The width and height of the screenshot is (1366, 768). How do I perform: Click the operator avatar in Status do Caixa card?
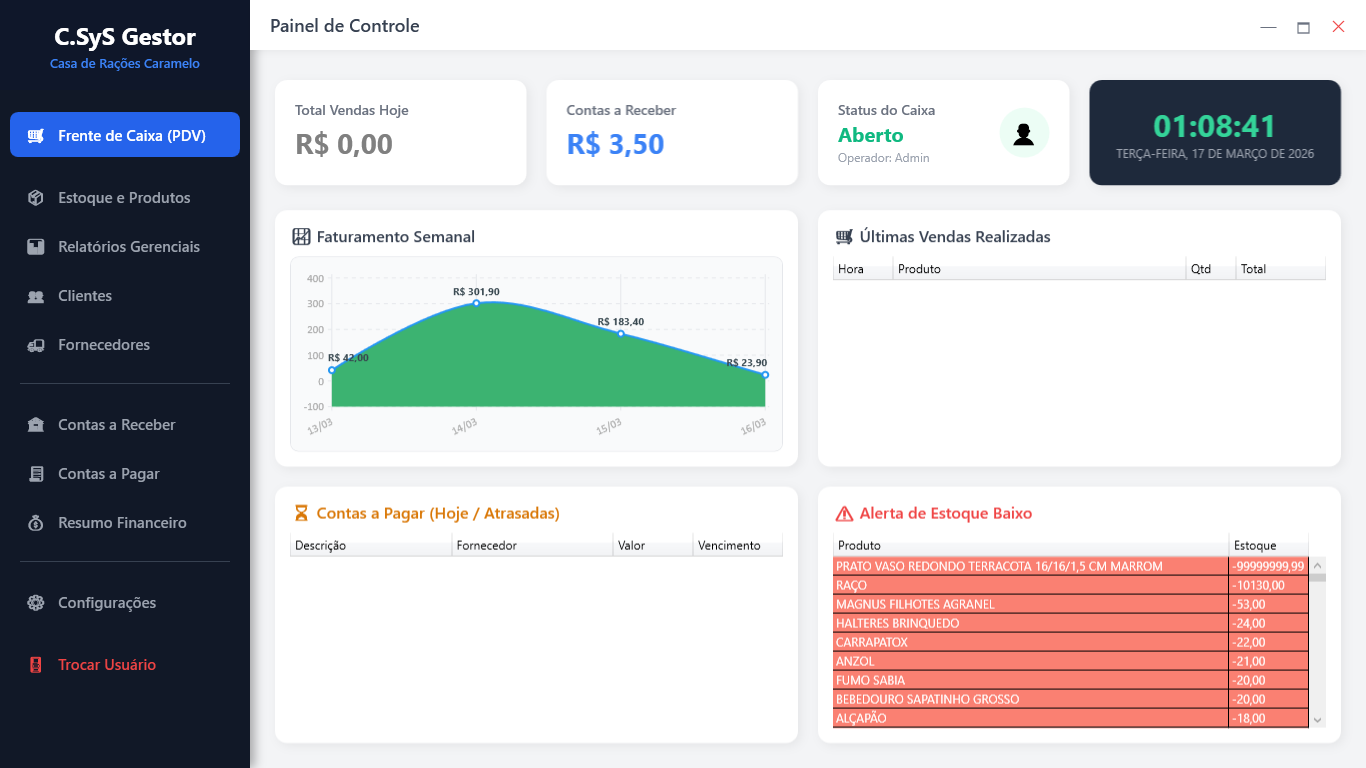click(x=1023, y=132)
